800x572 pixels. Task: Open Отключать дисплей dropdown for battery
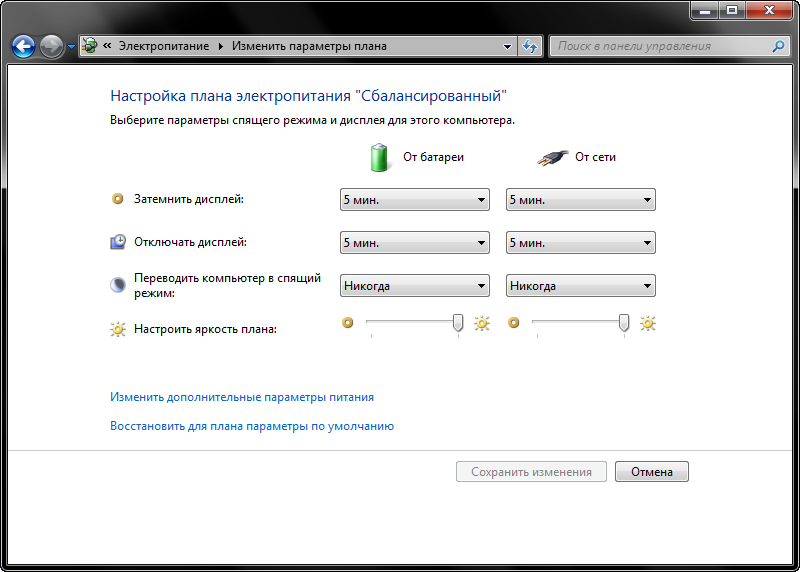415,242
